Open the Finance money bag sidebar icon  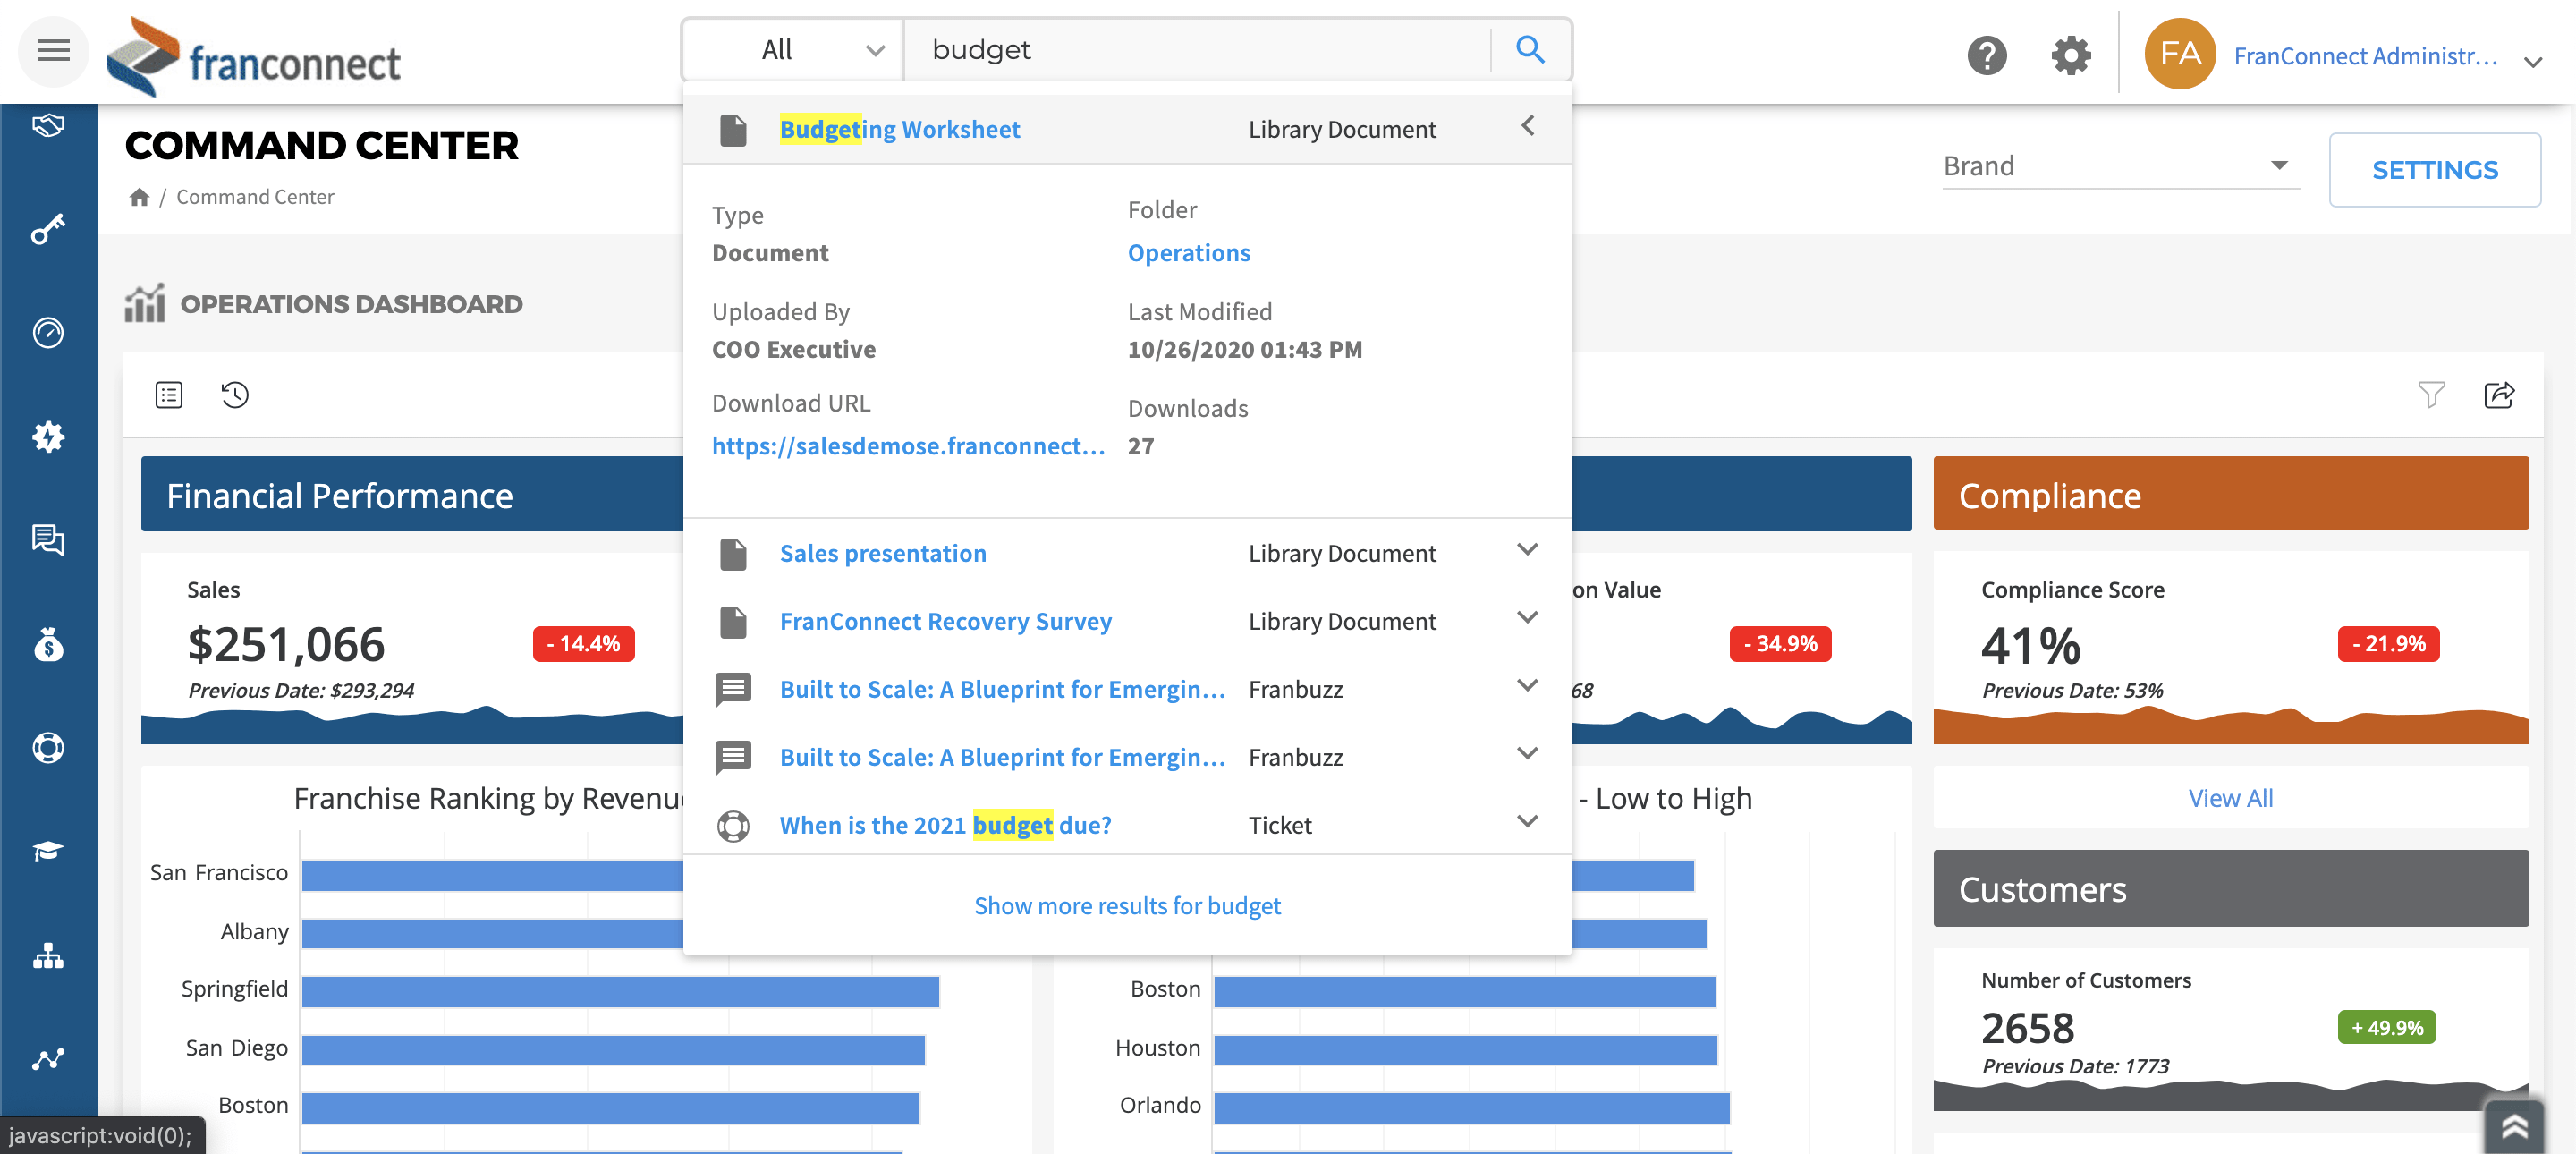[x=50, y=645]
